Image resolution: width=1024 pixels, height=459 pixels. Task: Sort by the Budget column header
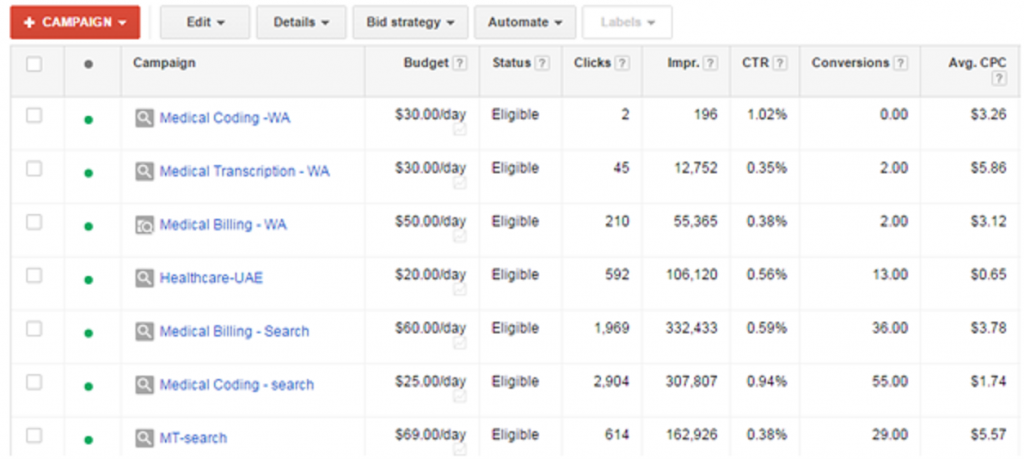pyautogui.click(x=426, y=63)
